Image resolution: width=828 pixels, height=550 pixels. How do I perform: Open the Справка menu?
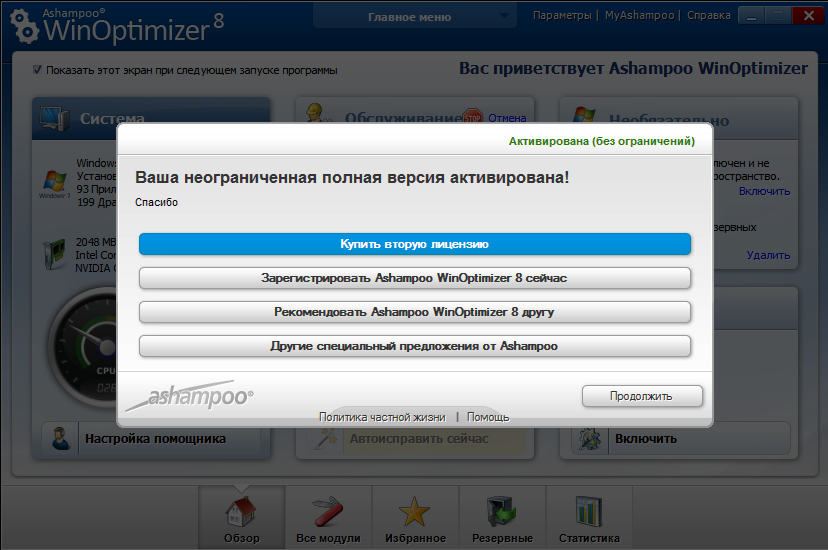click(x=708, y=16)
